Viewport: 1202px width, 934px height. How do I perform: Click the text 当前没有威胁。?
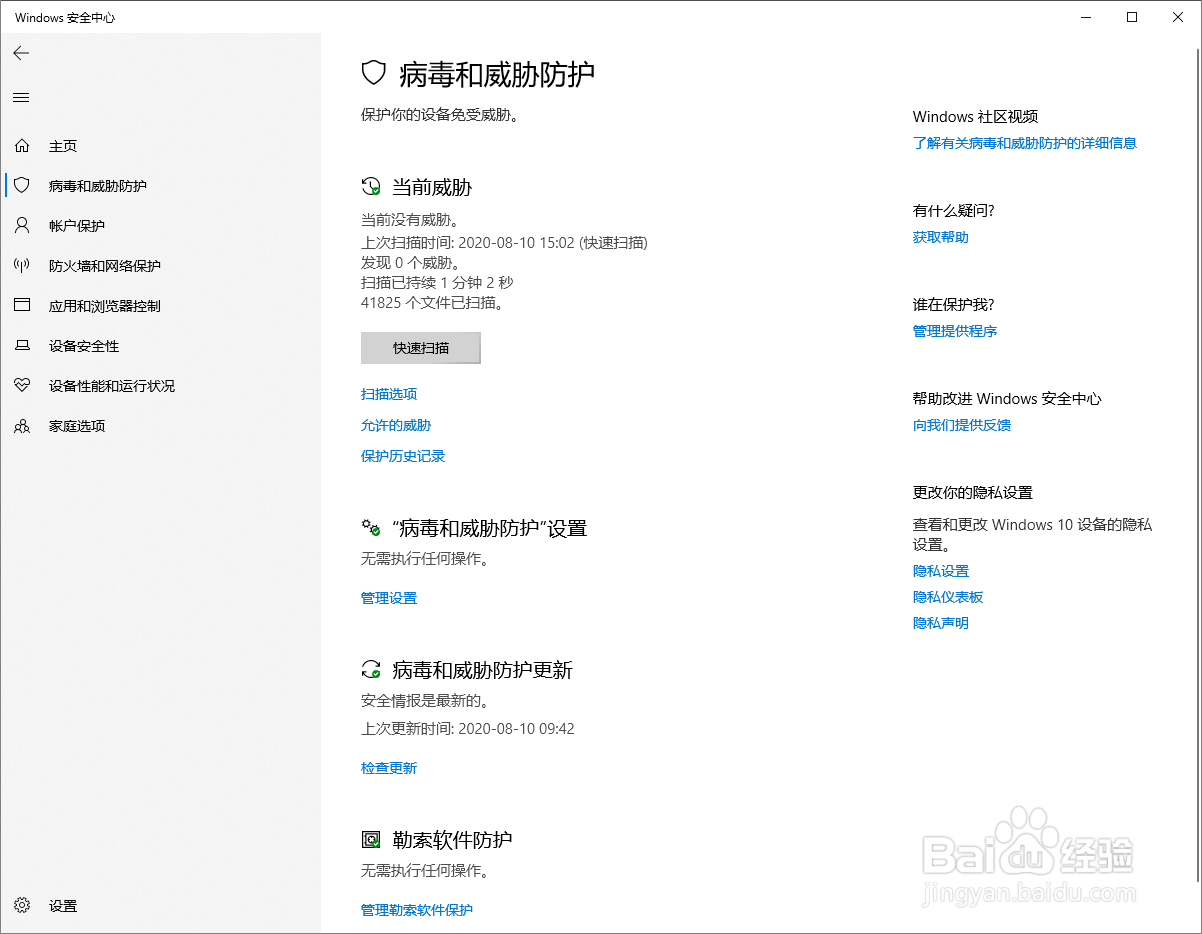[x=410, y=219]
